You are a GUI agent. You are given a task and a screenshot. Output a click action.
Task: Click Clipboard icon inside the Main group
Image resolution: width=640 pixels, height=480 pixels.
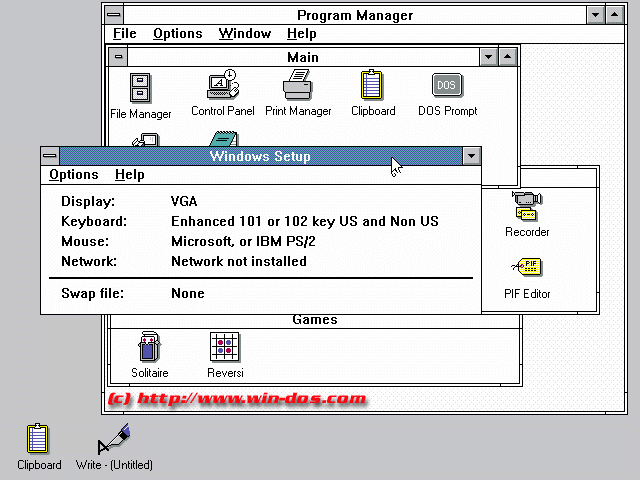coord(373,87)
